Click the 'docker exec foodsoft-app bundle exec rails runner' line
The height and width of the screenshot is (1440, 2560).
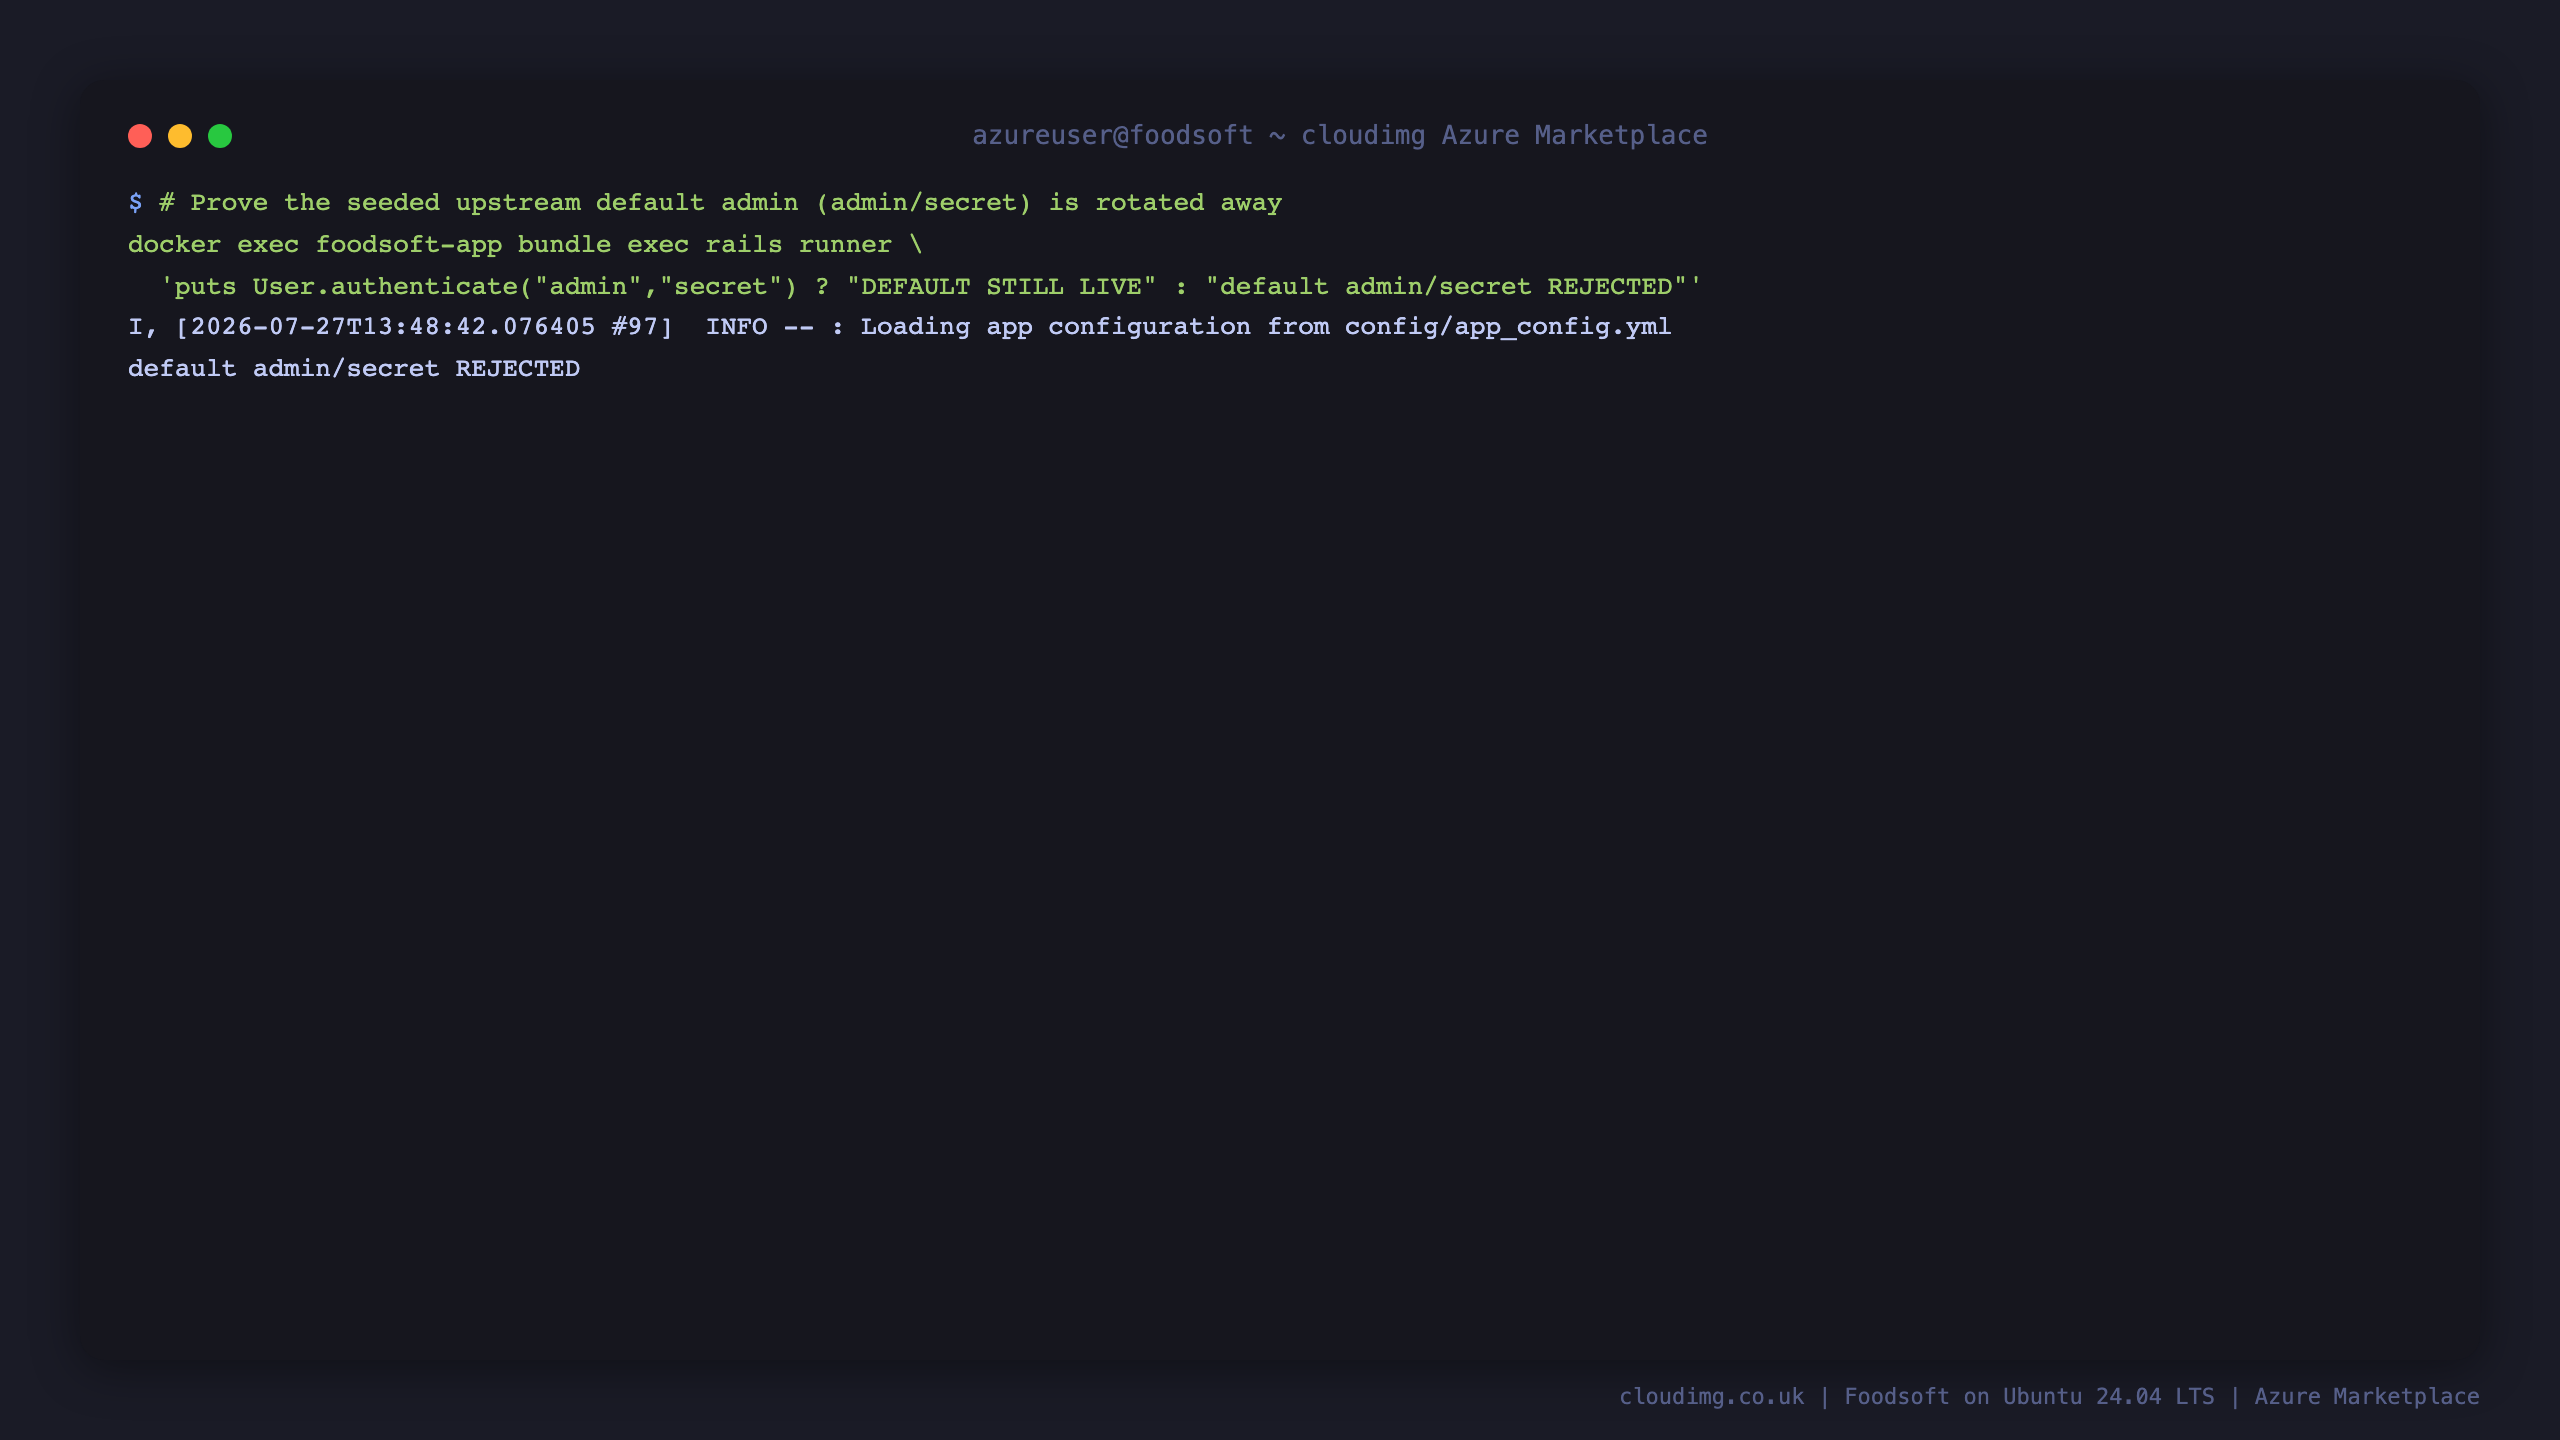[x=525, y=245]
